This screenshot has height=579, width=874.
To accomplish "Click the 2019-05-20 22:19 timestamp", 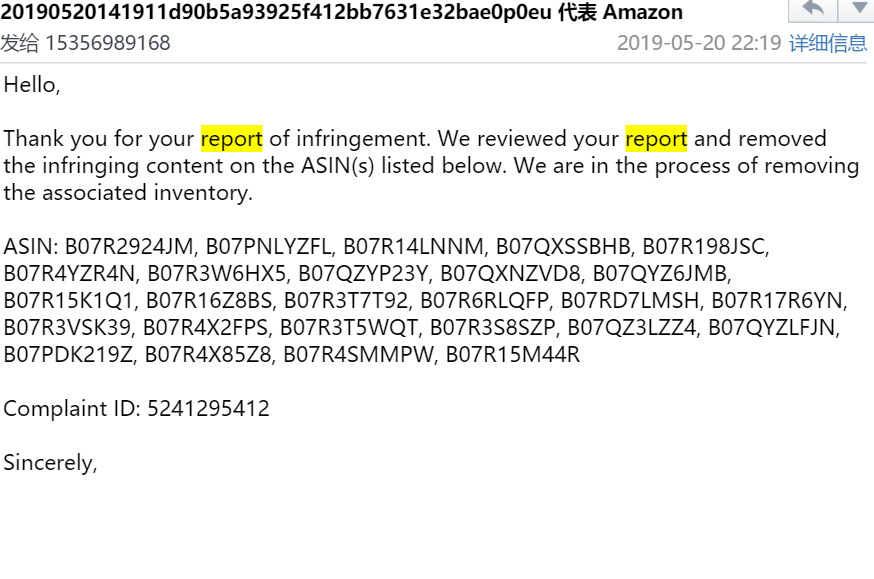I will (699, 43).
